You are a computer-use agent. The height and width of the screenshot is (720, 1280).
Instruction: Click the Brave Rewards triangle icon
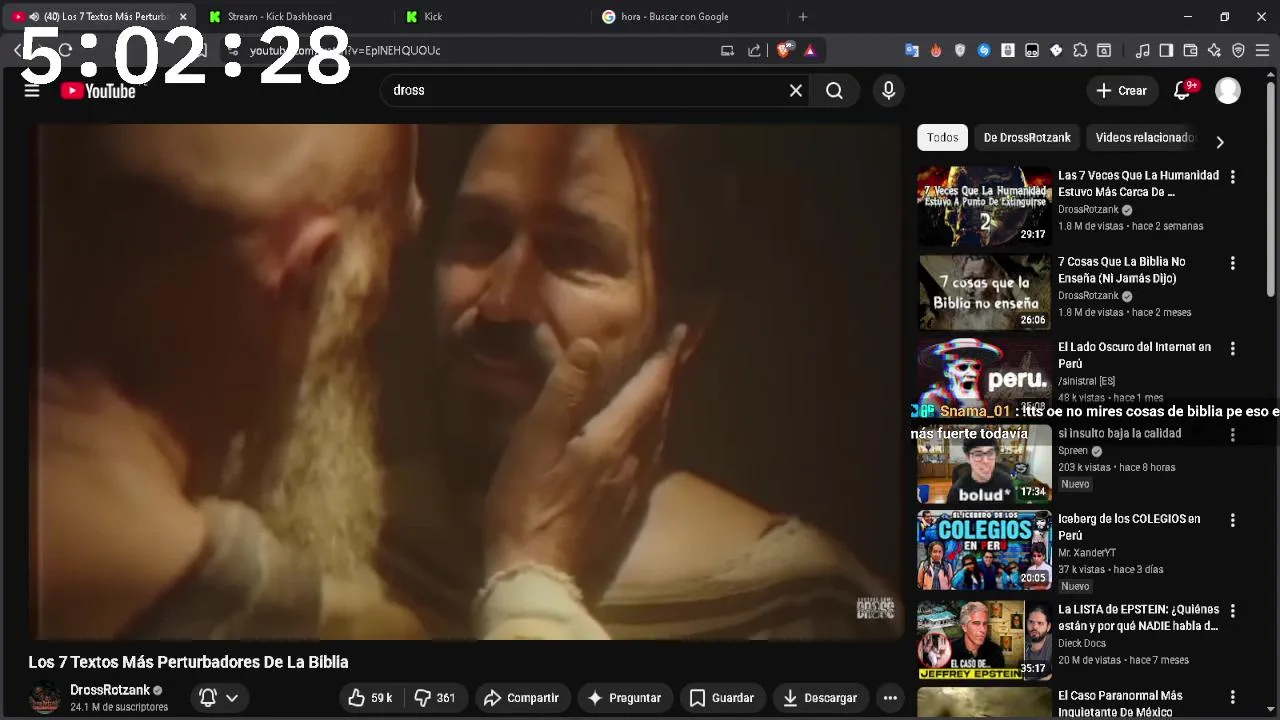[810, 50]
